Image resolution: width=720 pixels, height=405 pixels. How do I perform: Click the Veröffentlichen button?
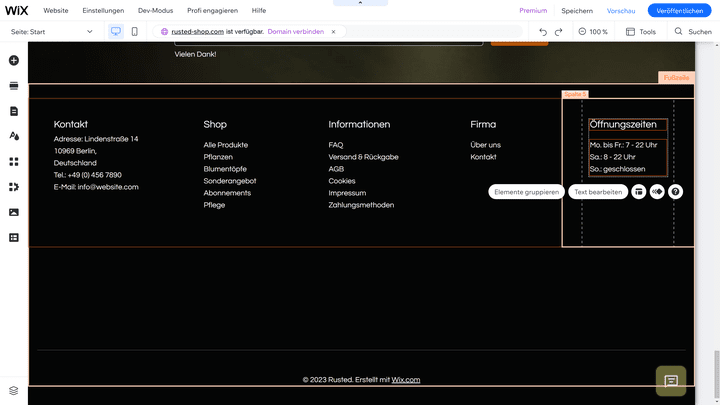[x=680, y=10]
